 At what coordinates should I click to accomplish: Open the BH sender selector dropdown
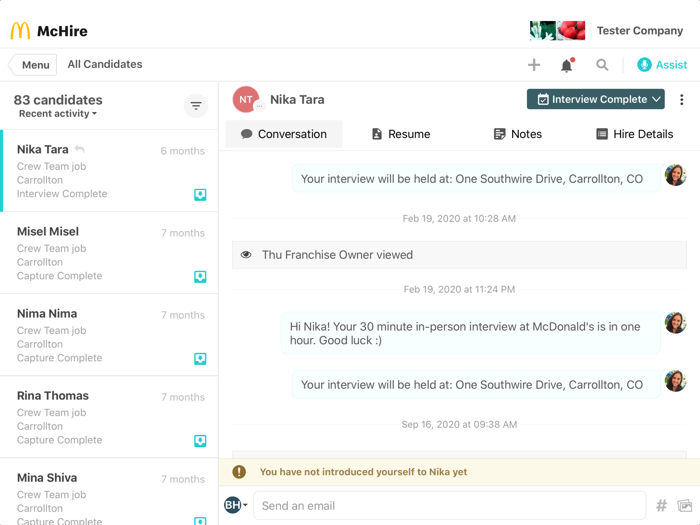(x=236, y=505)
